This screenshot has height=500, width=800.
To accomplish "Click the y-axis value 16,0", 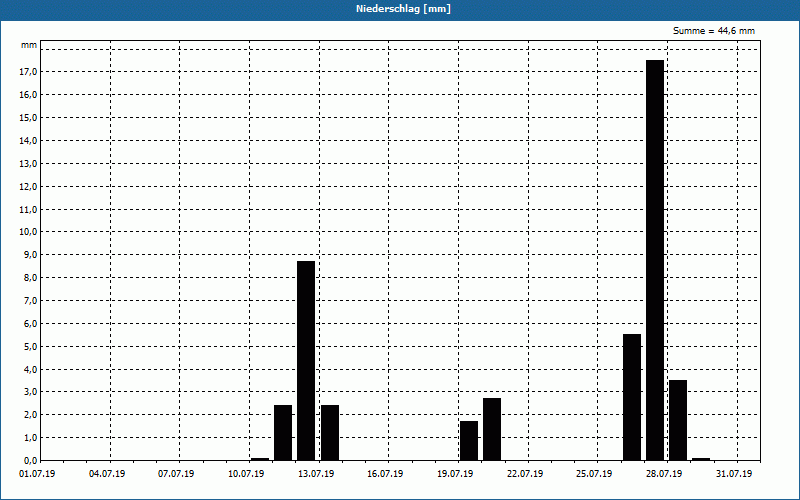I will coord(28,95).
